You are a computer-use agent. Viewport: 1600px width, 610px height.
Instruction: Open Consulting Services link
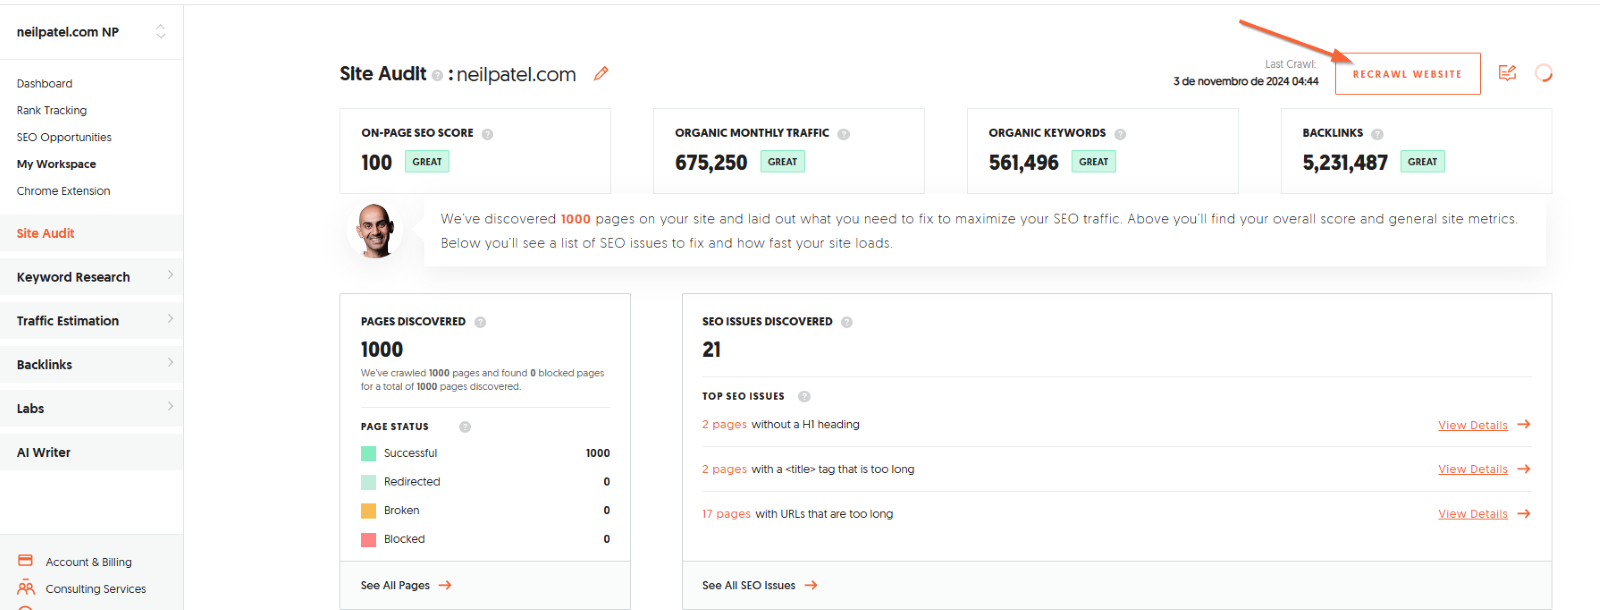(x=95, y=589)
